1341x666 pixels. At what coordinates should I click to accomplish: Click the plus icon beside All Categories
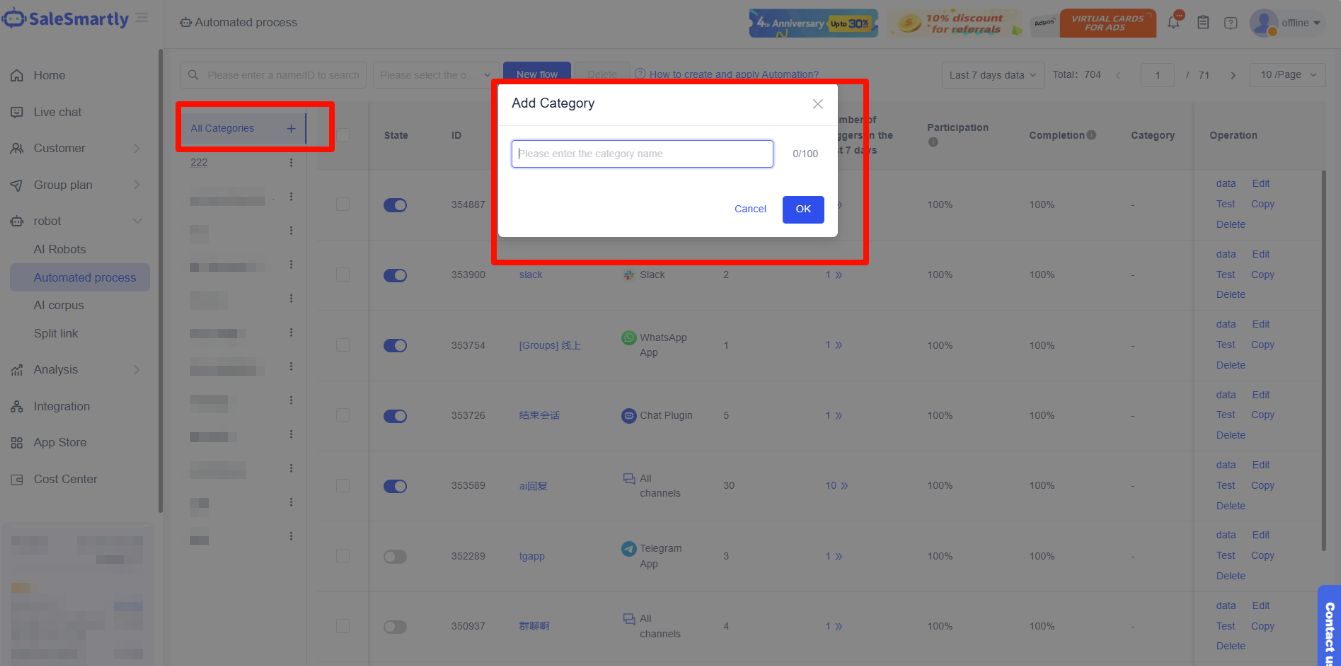click(x=291, y=128)
